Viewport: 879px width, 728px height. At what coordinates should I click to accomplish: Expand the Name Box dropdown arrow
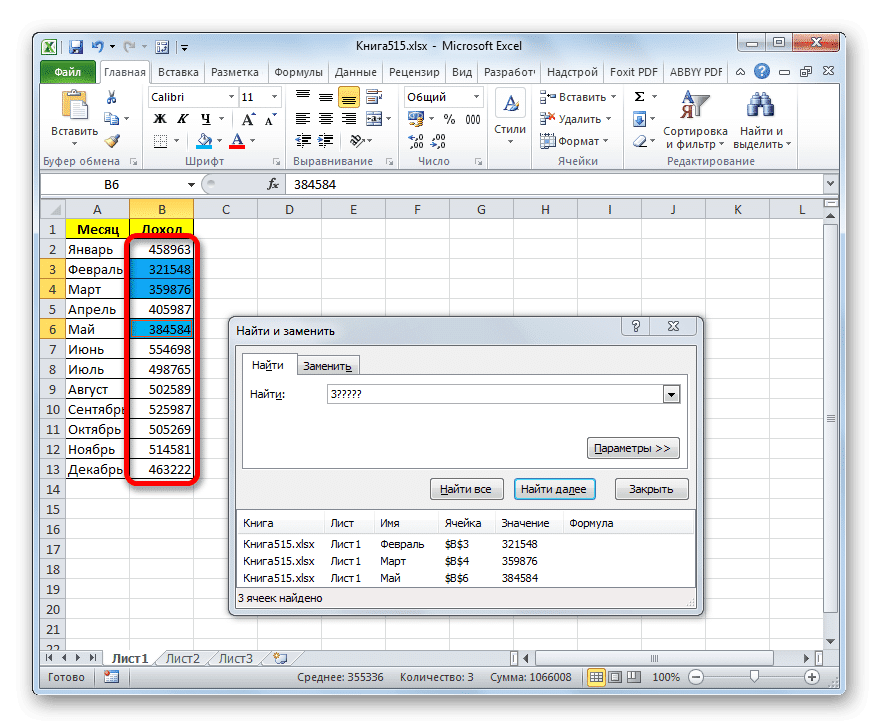pos(191,184)
